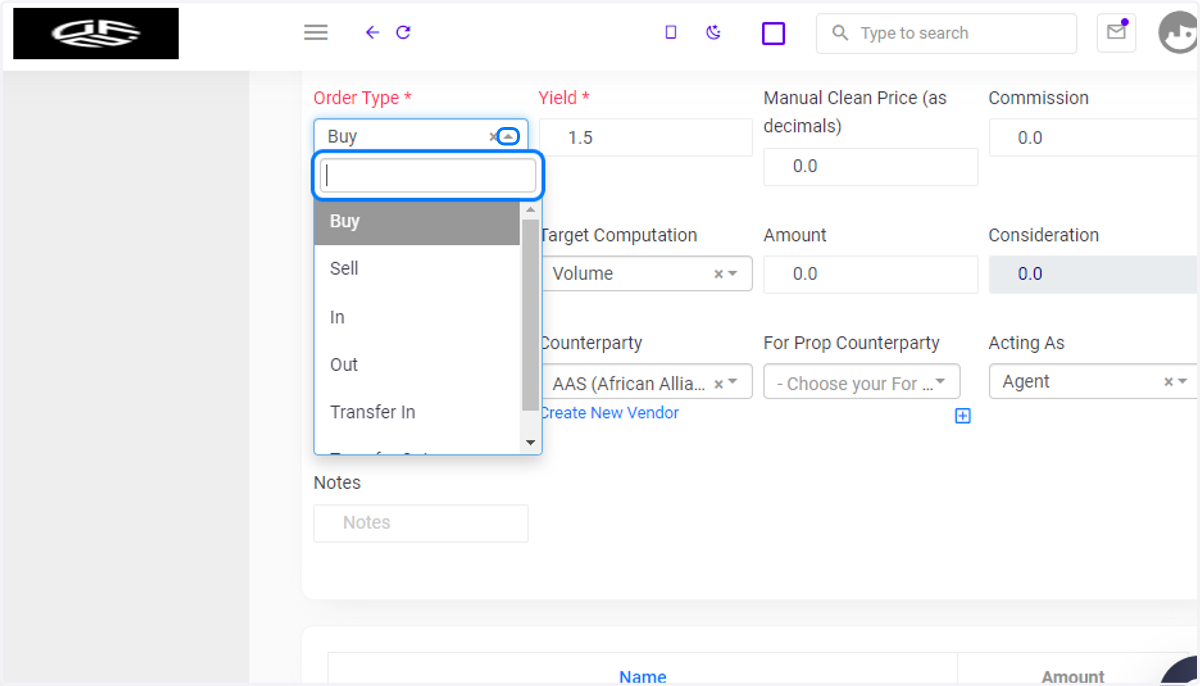Open the For Prop Counterparty dropdown
This screenshot has width=1200, height=686.
point(862,382)
